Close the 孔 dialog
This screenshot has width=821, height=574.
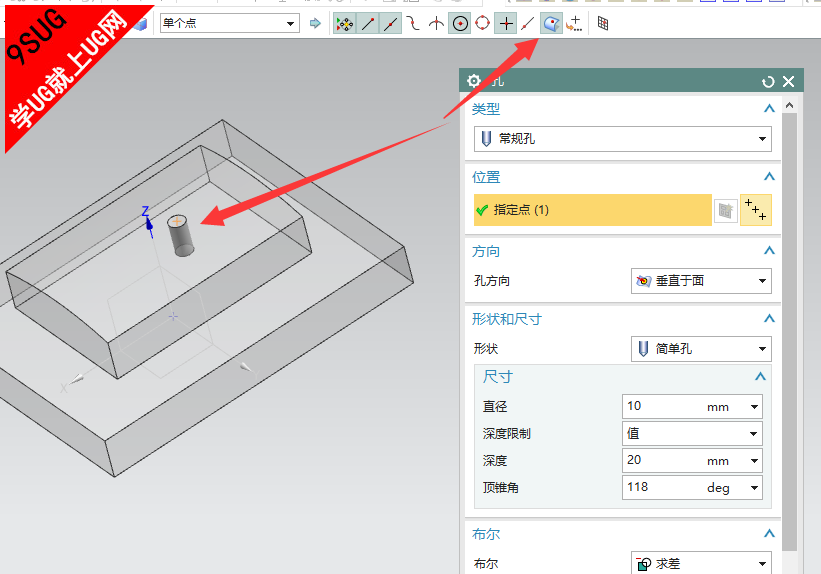[x=789, y=82]
